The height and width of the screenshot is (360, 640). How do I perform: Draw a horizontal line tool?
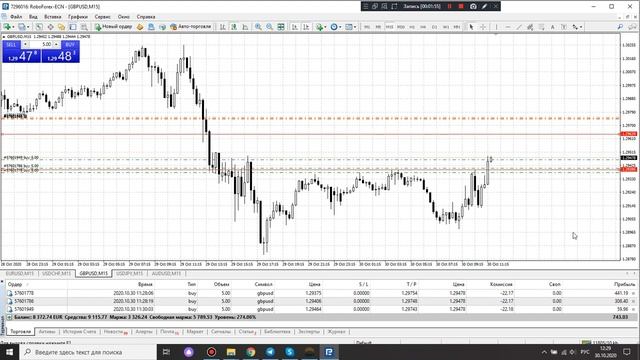coord(508,27)
